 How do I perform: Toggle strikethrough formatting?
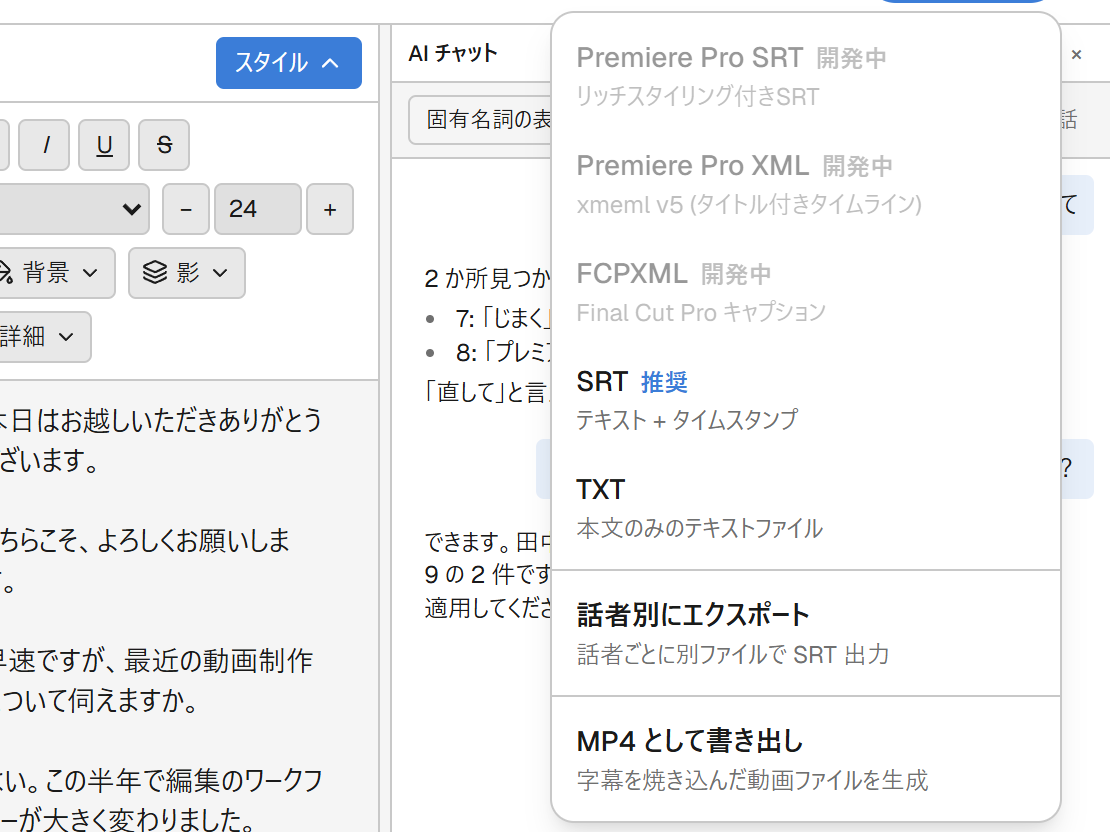164,145
